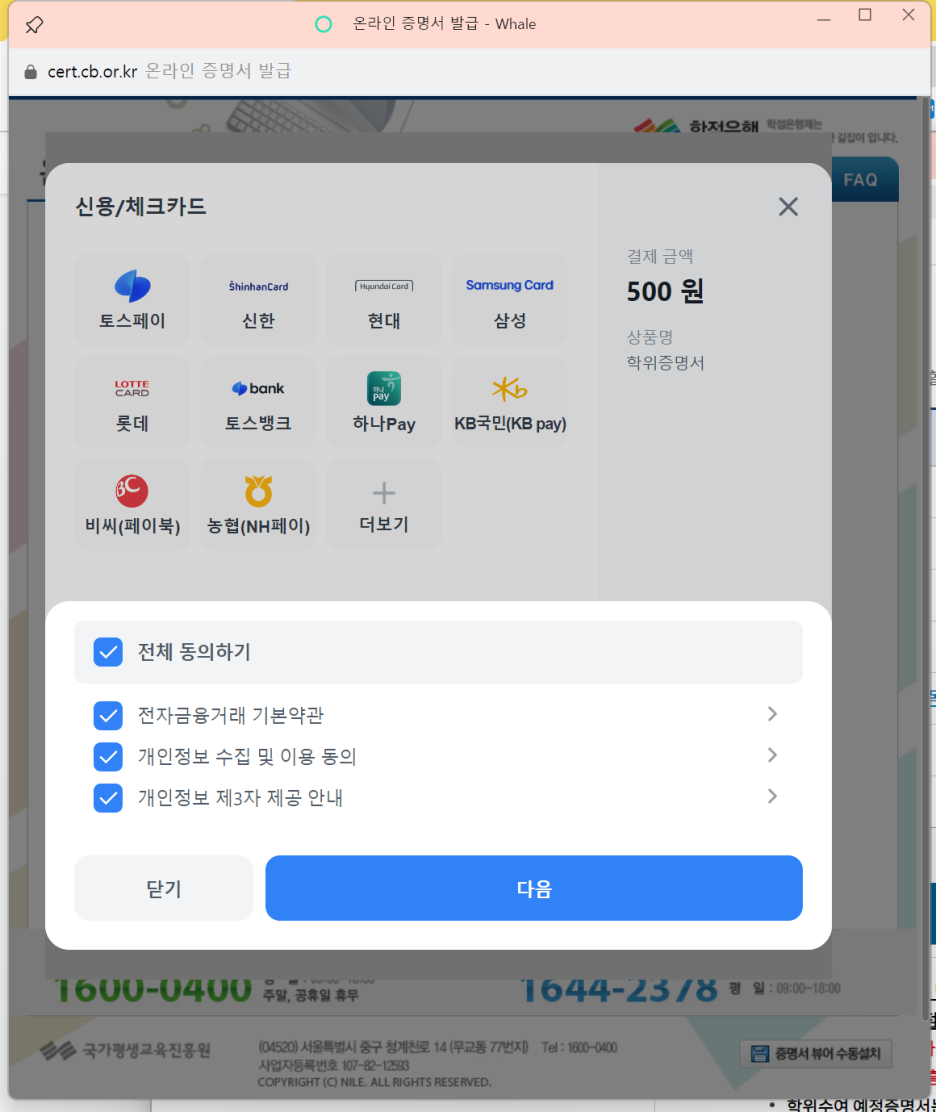Click the site lock icon in address bar
936x1112 pixels.
30,72
